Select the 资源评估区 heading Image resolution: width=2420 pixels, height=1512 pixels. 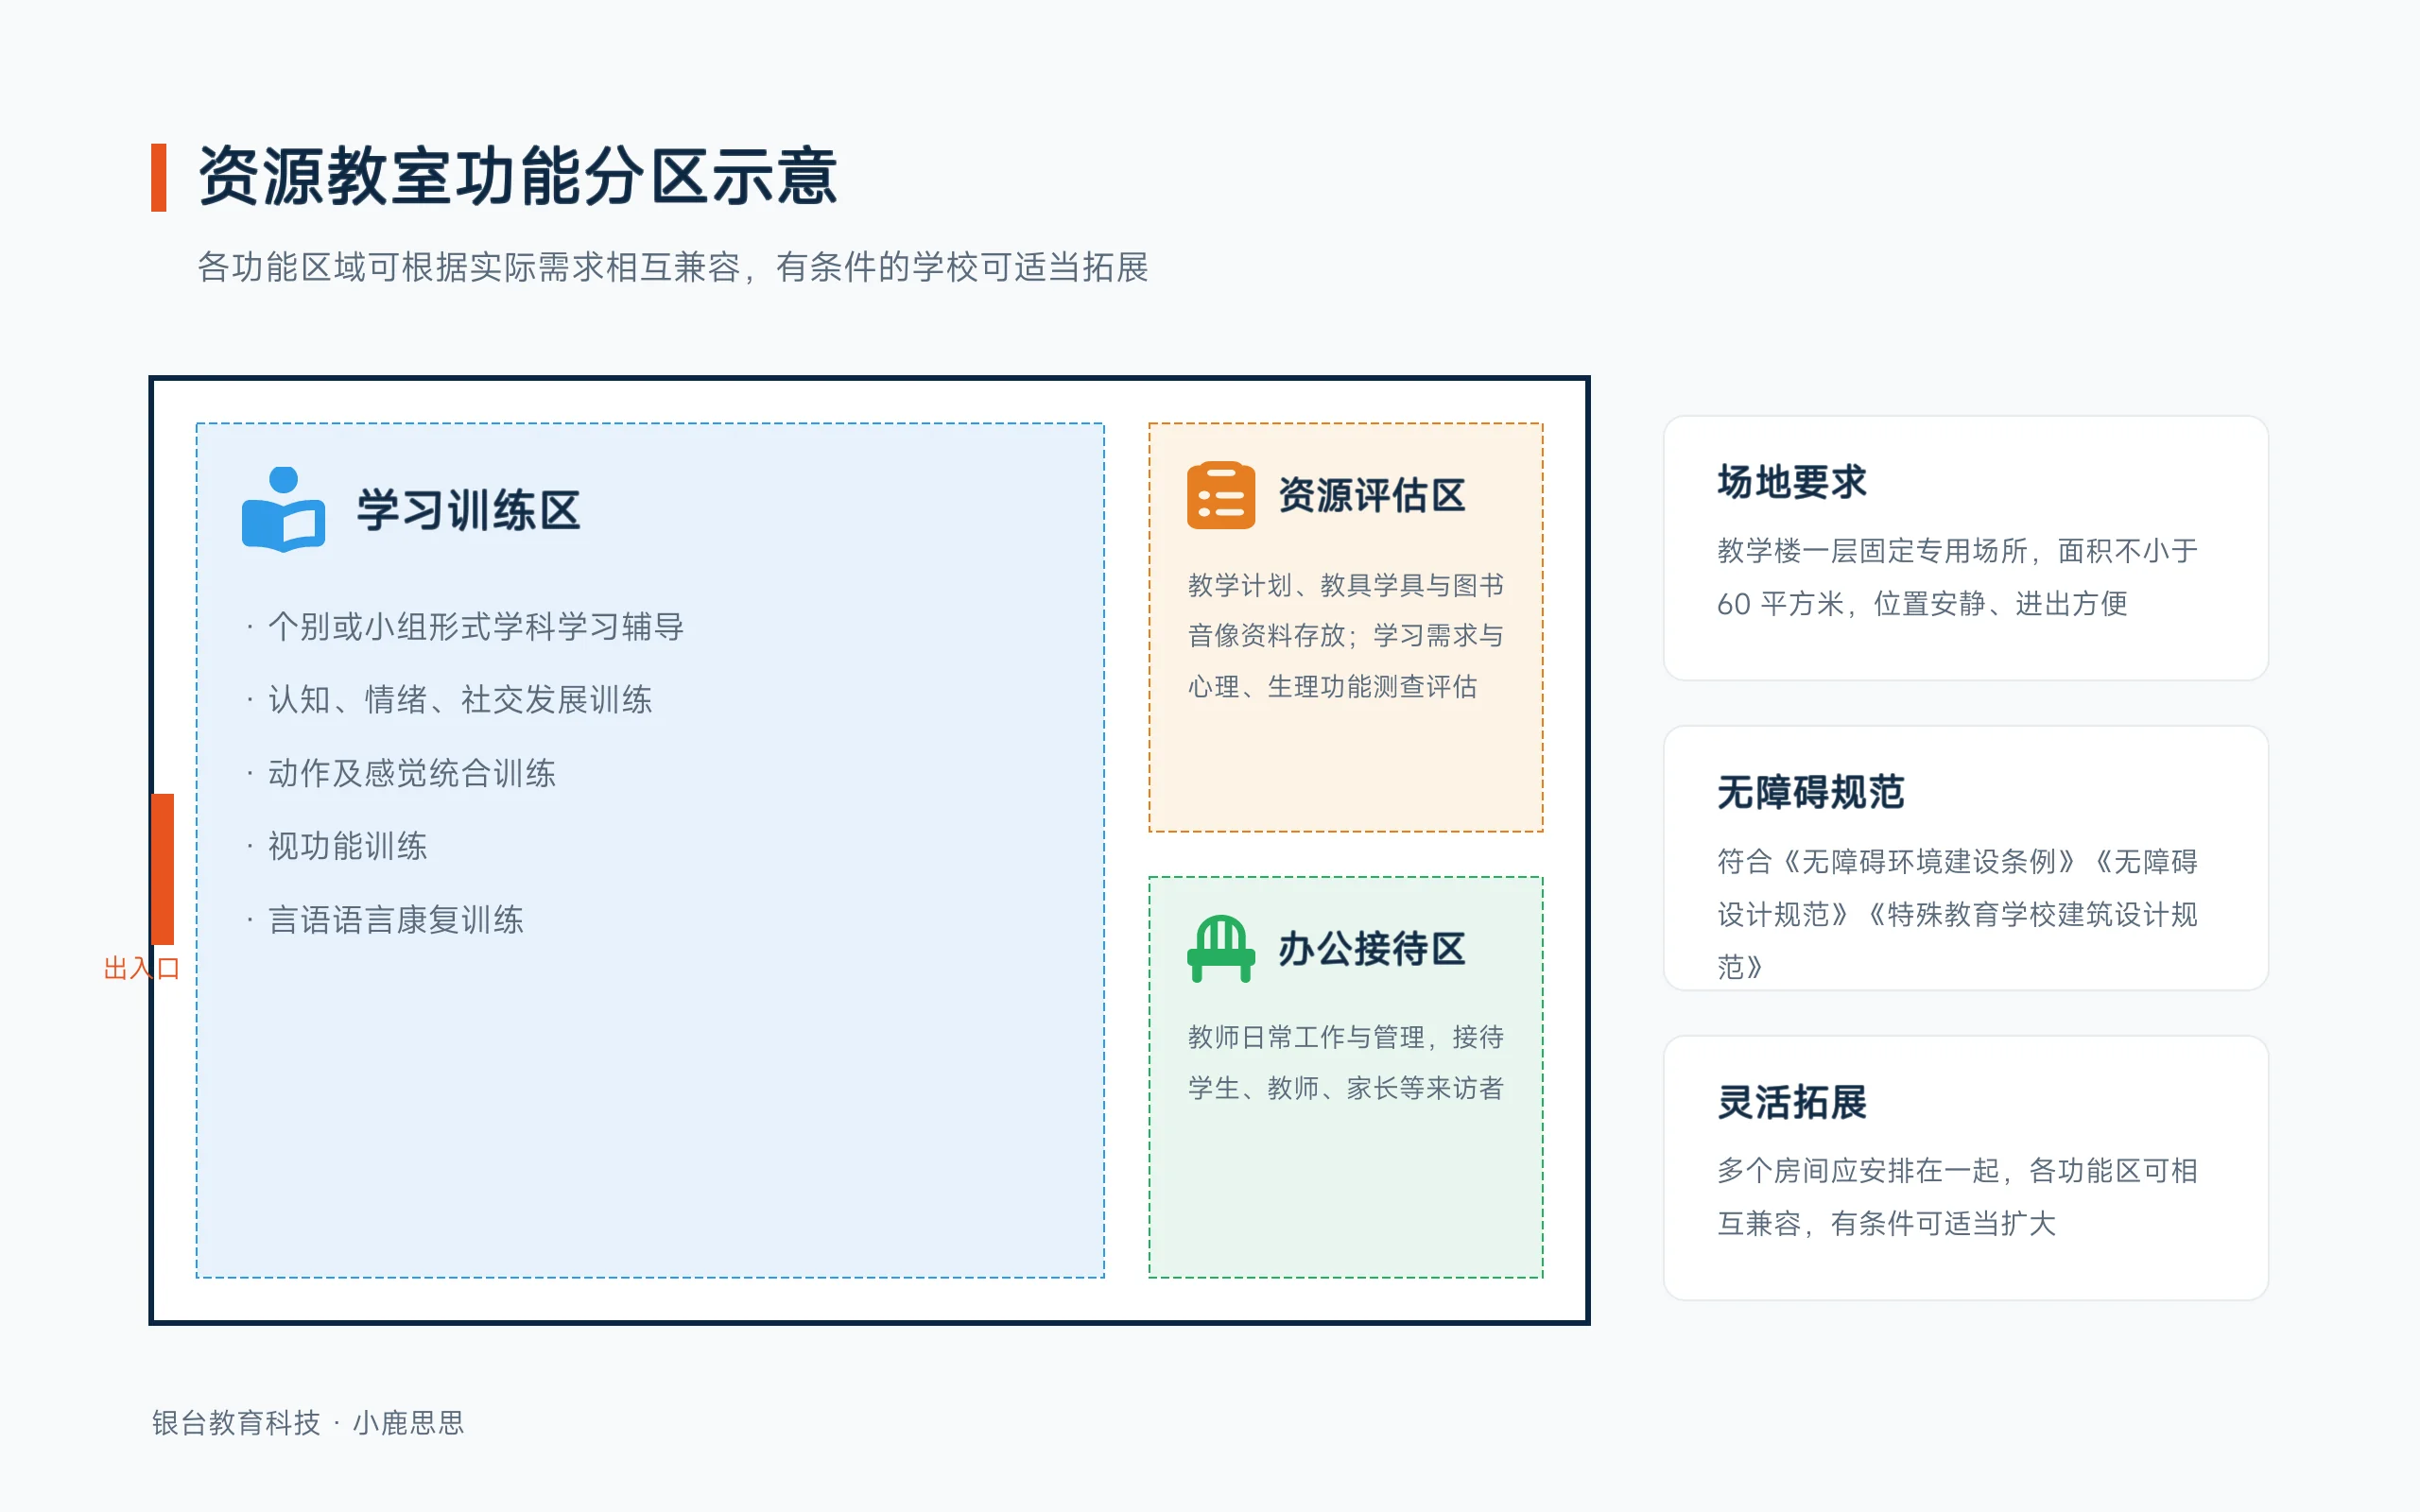coord(1372,495)
